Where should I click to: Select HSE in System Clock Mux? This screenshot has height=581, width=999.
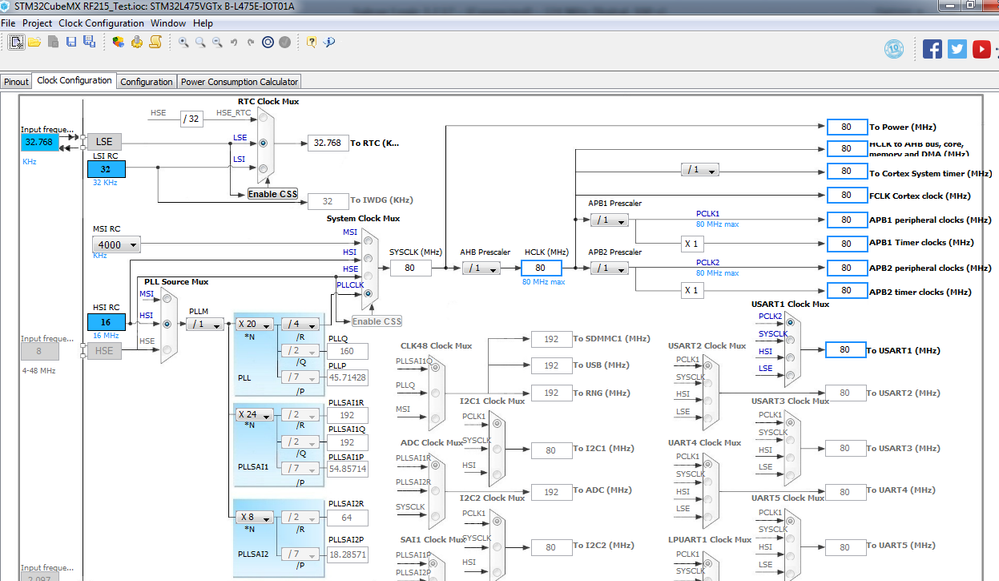[368, 276]
